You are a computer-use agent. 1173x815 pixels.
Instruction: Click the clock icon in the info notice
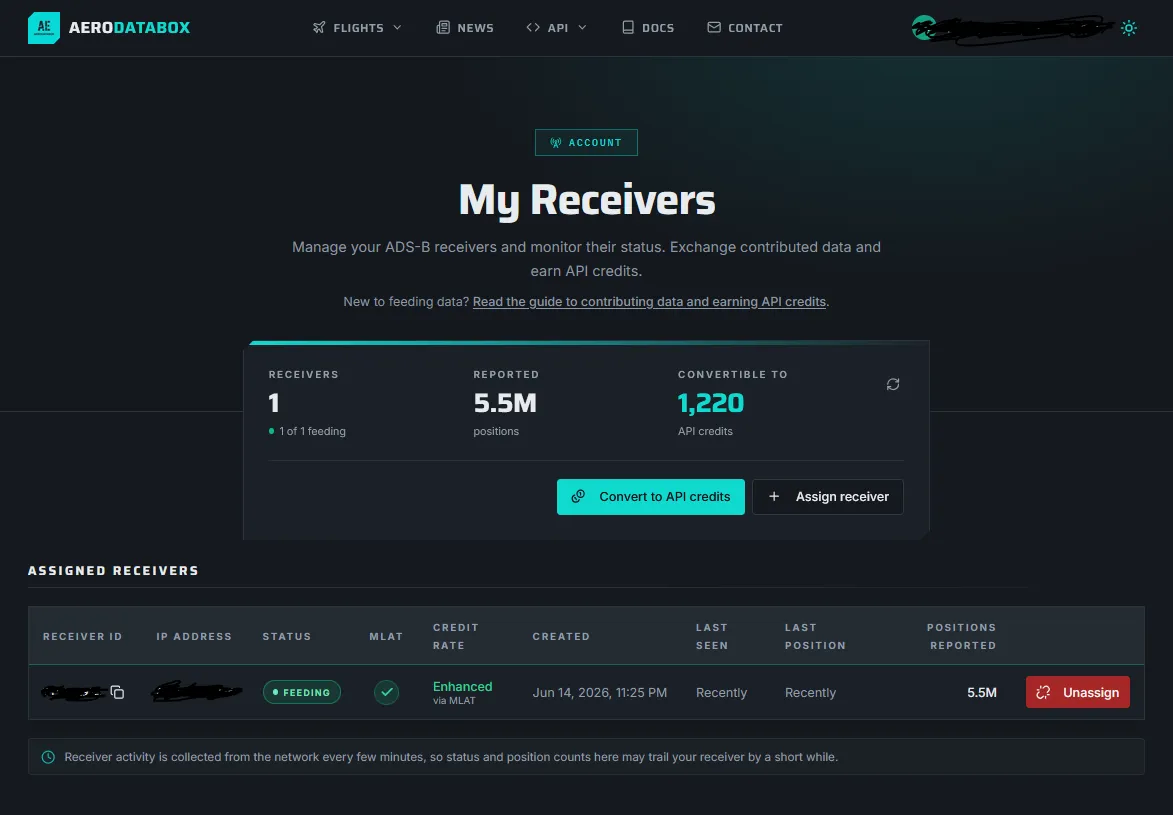[48, 757]
